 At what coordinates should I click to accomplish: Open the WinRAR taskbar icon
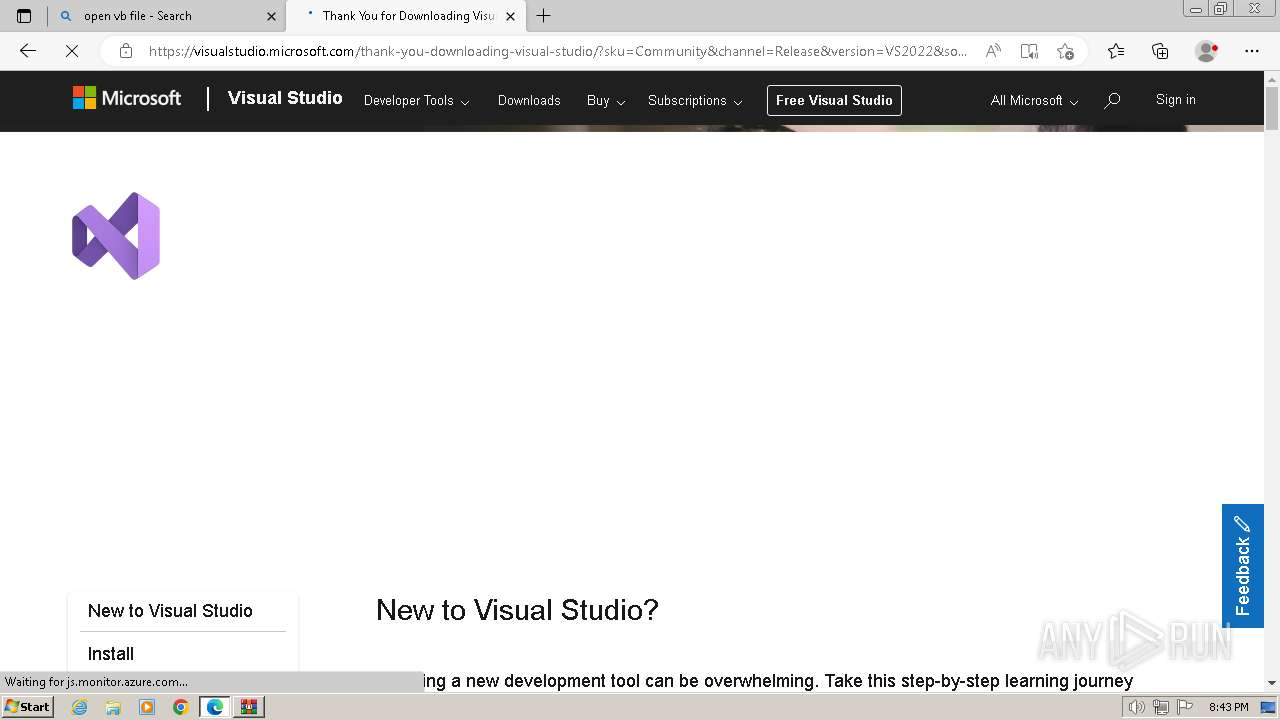click(249, 707)
